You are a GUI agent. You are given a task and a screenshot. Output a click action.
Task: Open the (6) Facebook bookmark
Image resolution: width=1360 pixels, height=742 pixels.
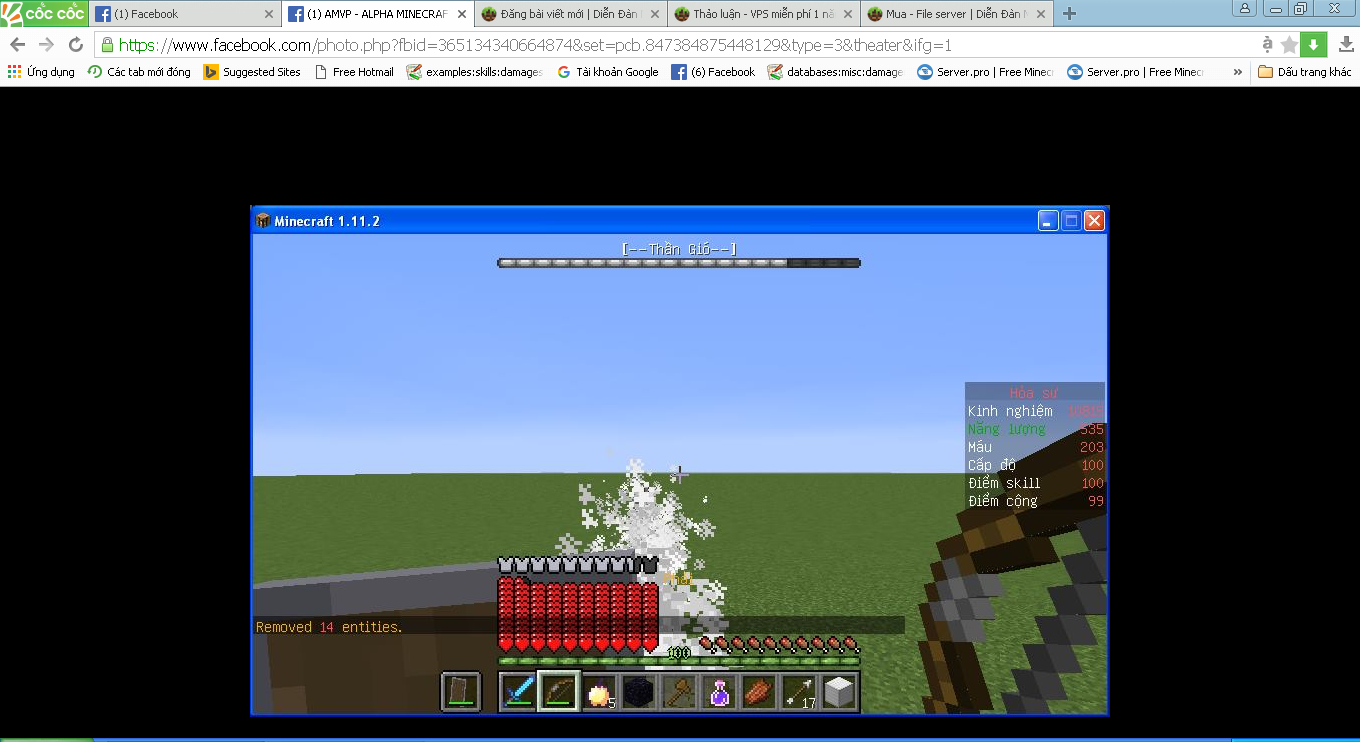point(713,72)
